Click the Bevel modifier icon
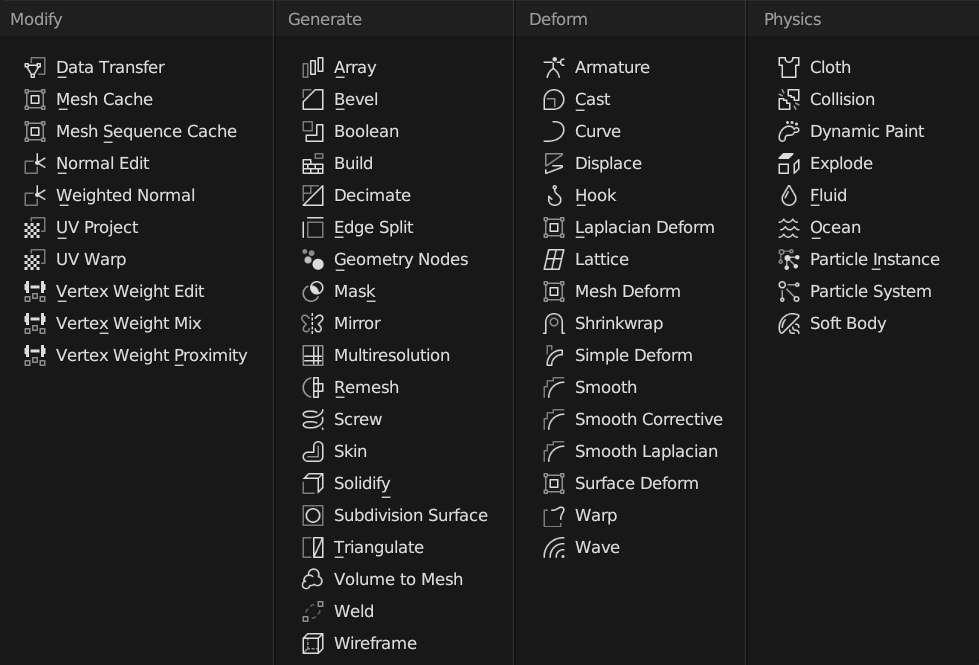This screenshot has width=979, height=665. 313,99
